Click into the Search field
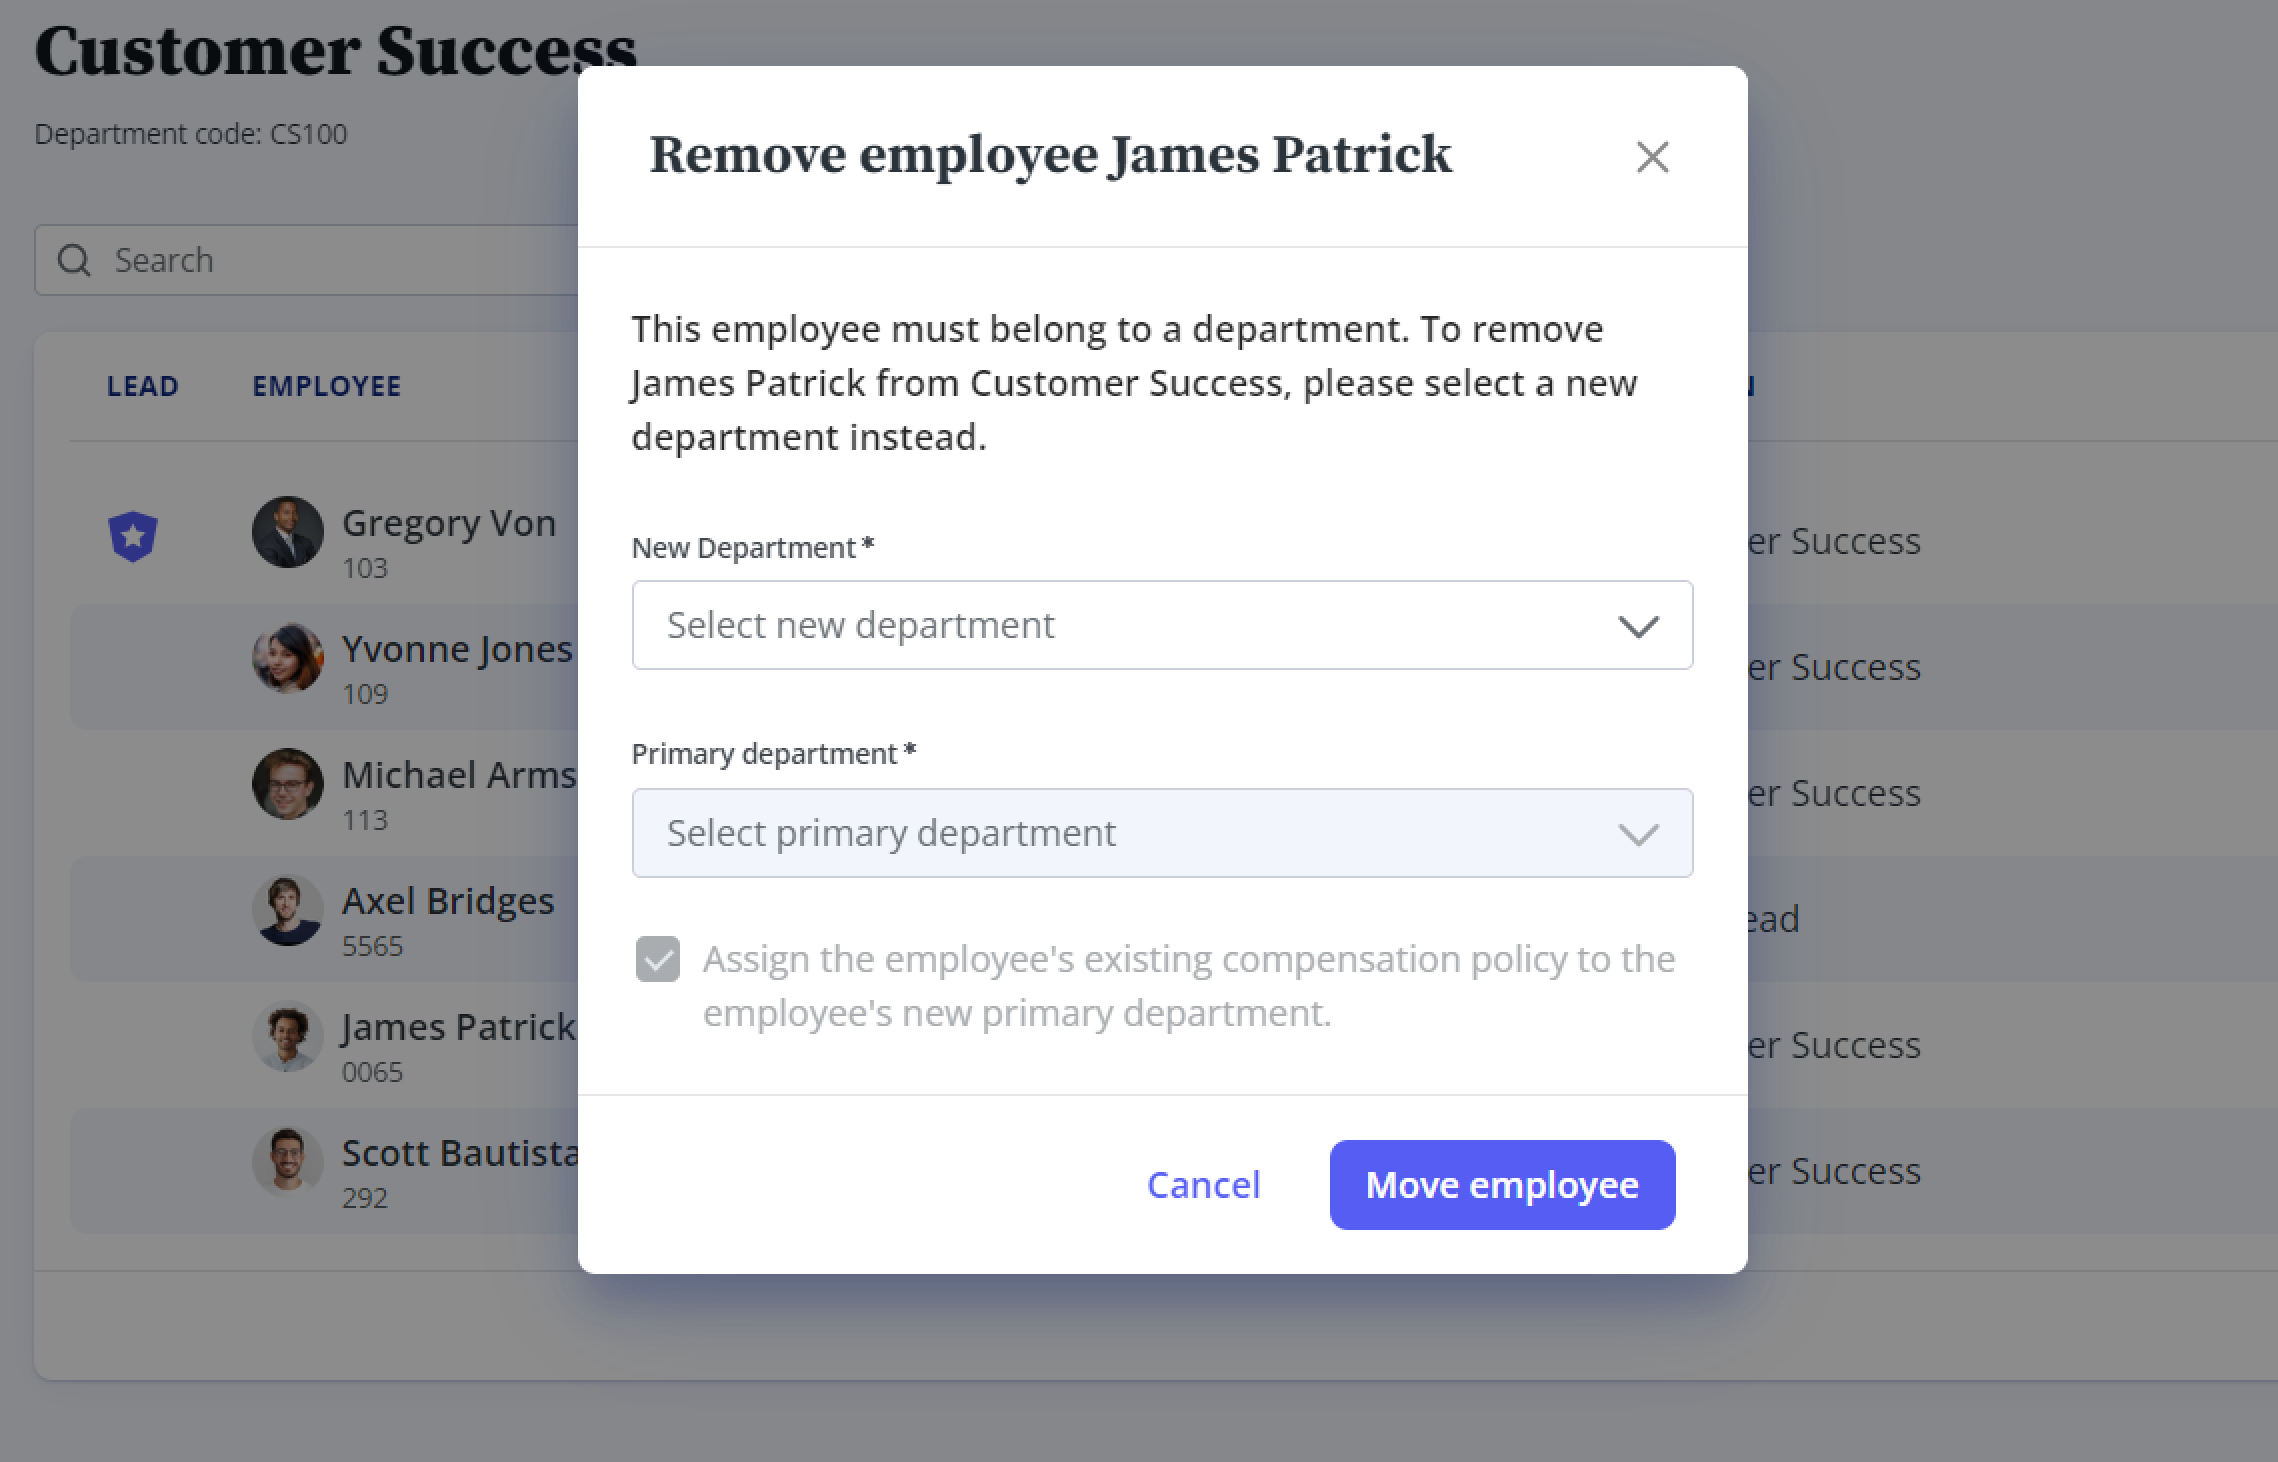 (307, 260)
